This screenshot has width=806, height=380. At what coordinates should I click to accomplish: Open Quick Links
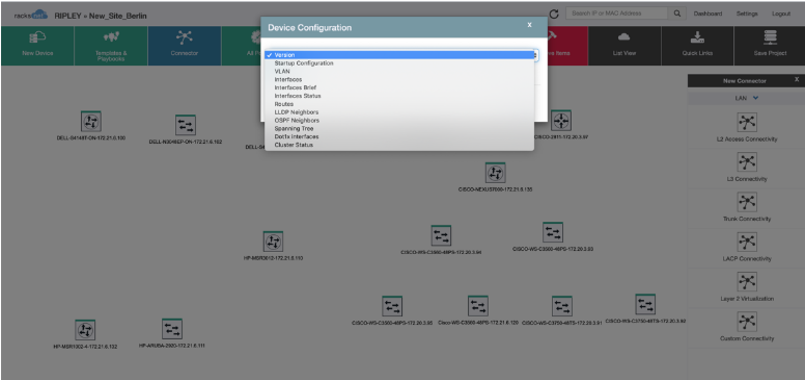pos(697,46)
